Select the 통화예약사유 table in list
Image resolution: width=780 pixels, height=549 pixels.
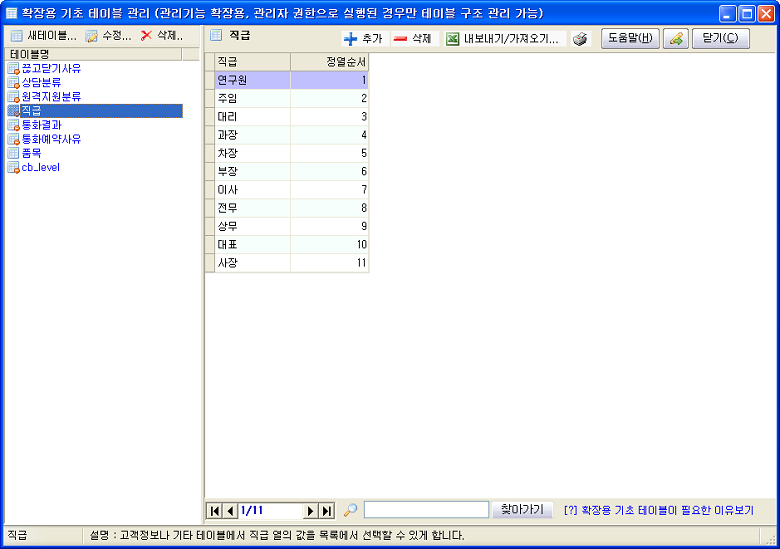pyautogui.click(x=51, y=139)
